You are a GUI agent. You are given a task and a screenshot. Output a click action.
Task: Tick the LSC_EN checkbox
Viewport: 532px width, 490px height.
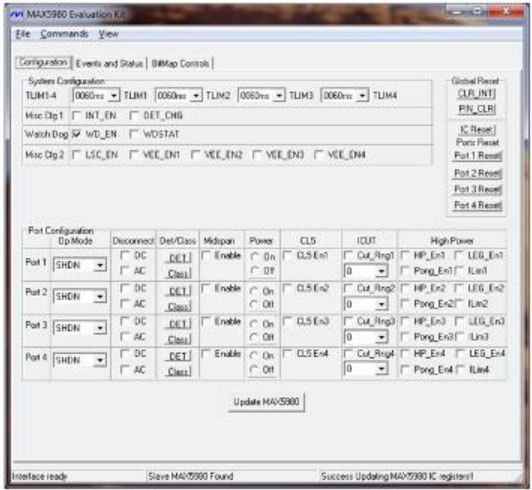point(77,155)
